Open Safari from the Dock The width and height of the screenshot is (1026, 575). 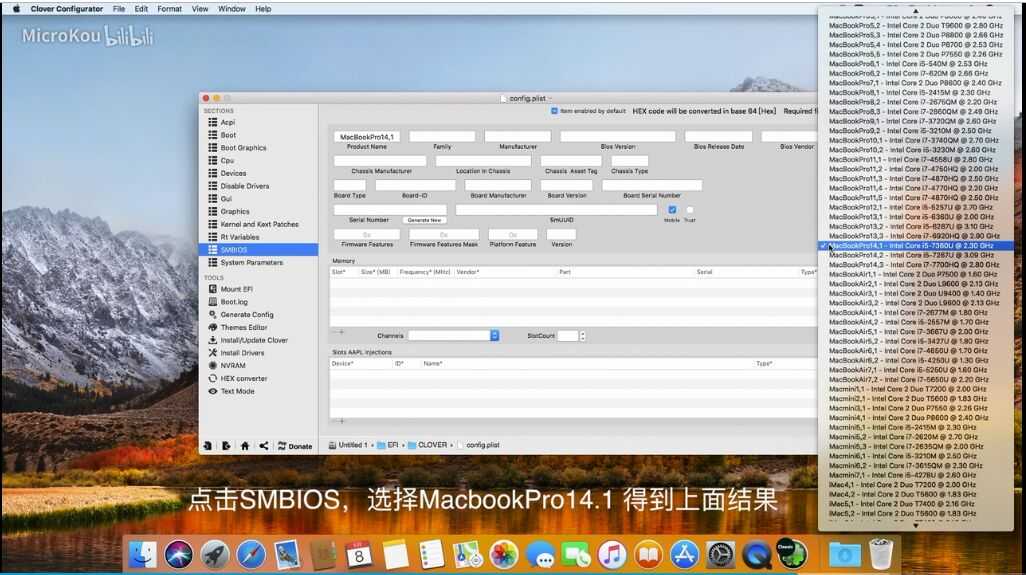[x=251, y=555]
